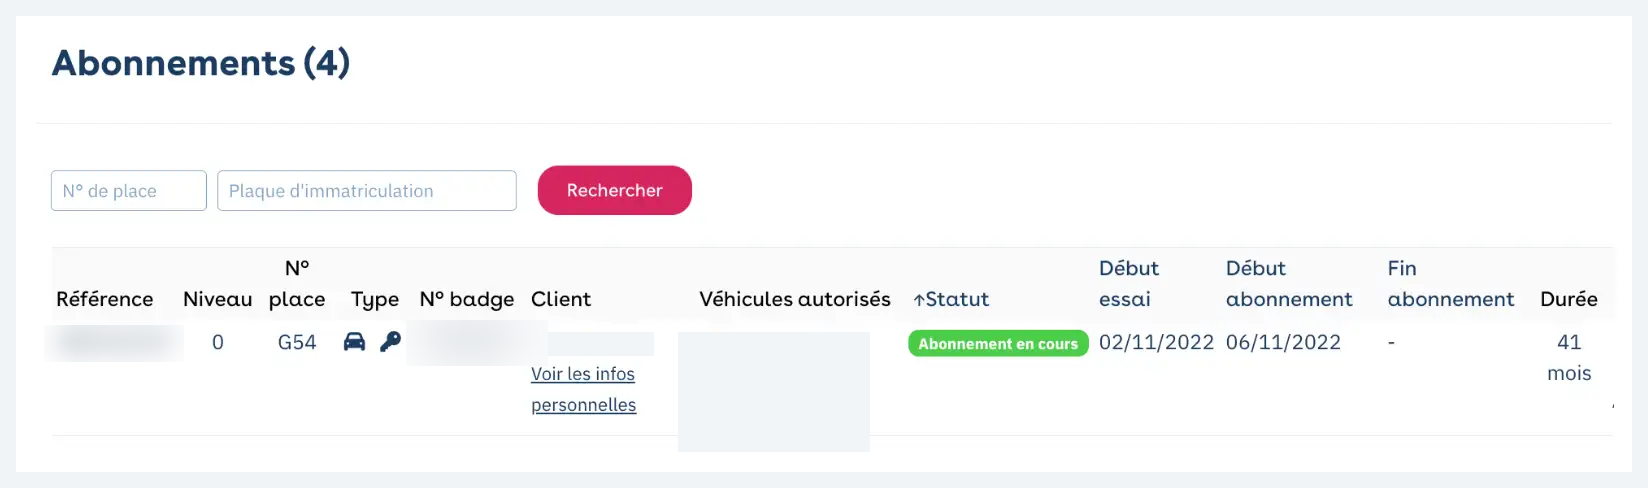Click the car type icon in row G54
The image size is (1648, 488).
click(354, 342)
